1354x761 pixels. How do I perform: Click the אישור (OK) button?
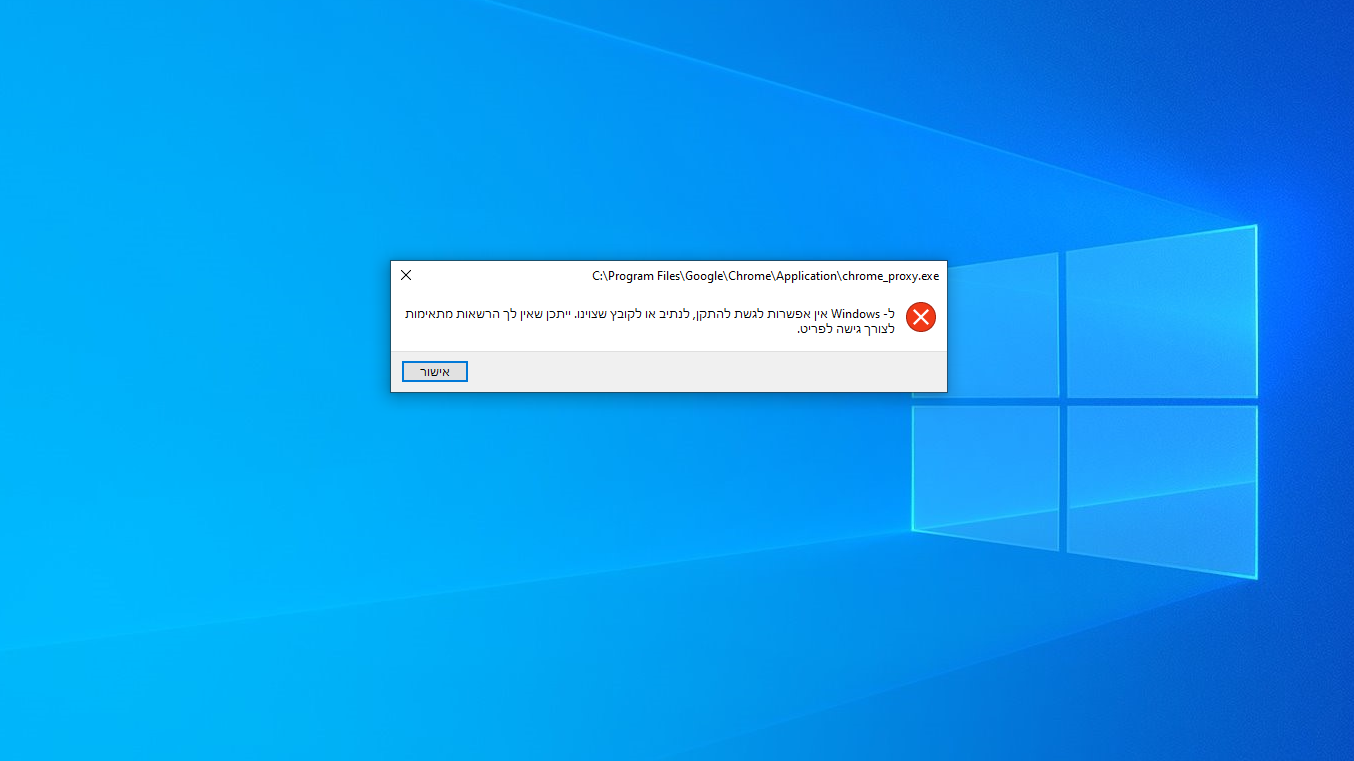coord(435,372)
